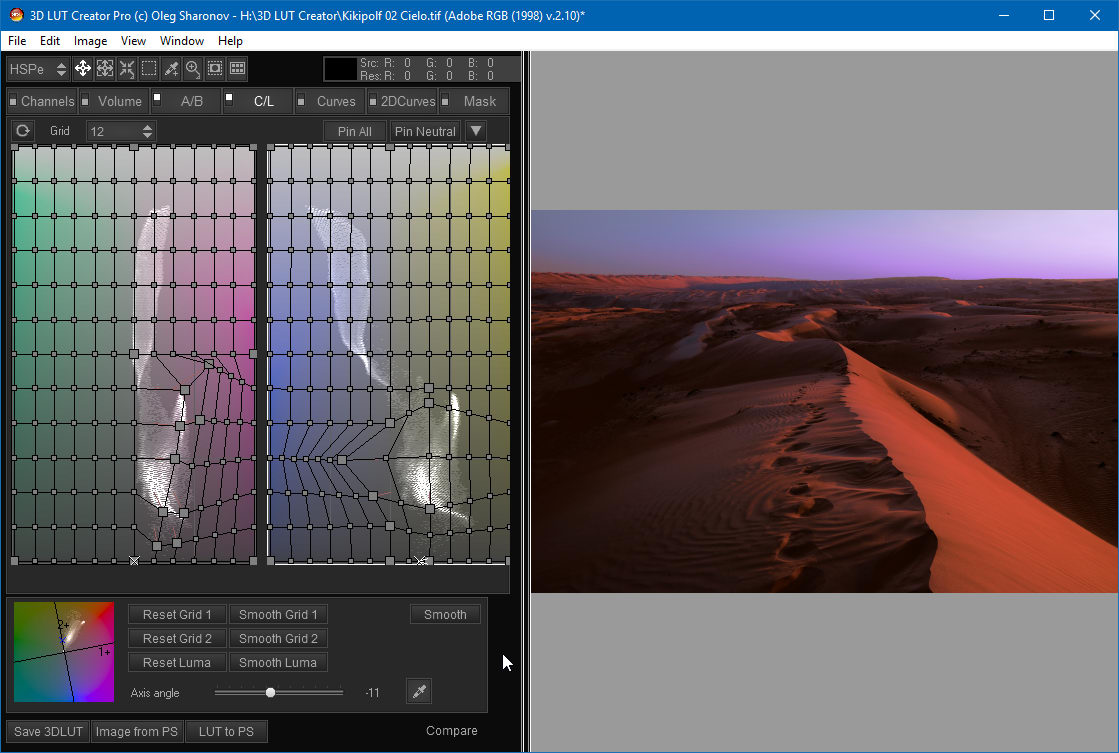1119x753 pixels.
Task: Increase the Grid value with the stepper arrow
Action: (x=147, y=126)
